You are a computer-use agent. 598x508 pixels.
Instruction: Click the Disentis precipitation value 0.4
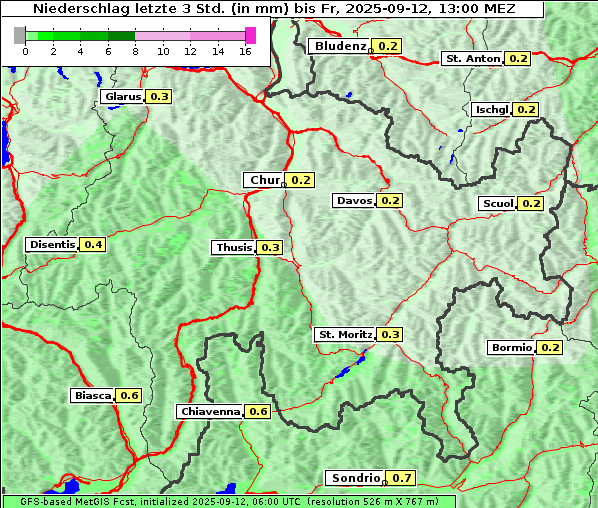click(93, 244)
